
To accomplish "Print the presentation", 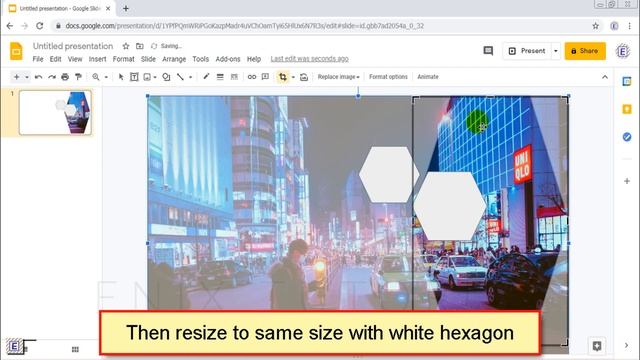I will [65, 77].
